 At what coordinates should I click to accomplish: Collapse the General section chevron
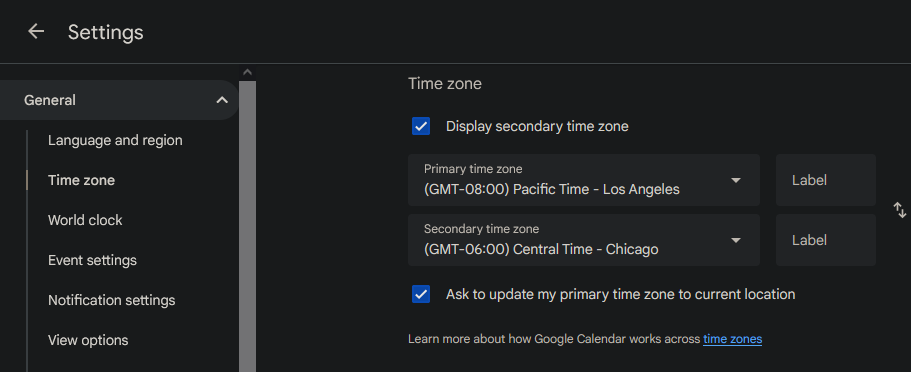click(222, 100)
